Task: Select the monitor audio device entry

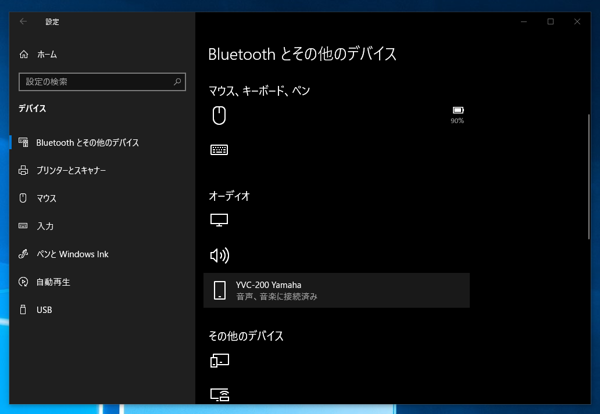Action: tap(337, 220)
